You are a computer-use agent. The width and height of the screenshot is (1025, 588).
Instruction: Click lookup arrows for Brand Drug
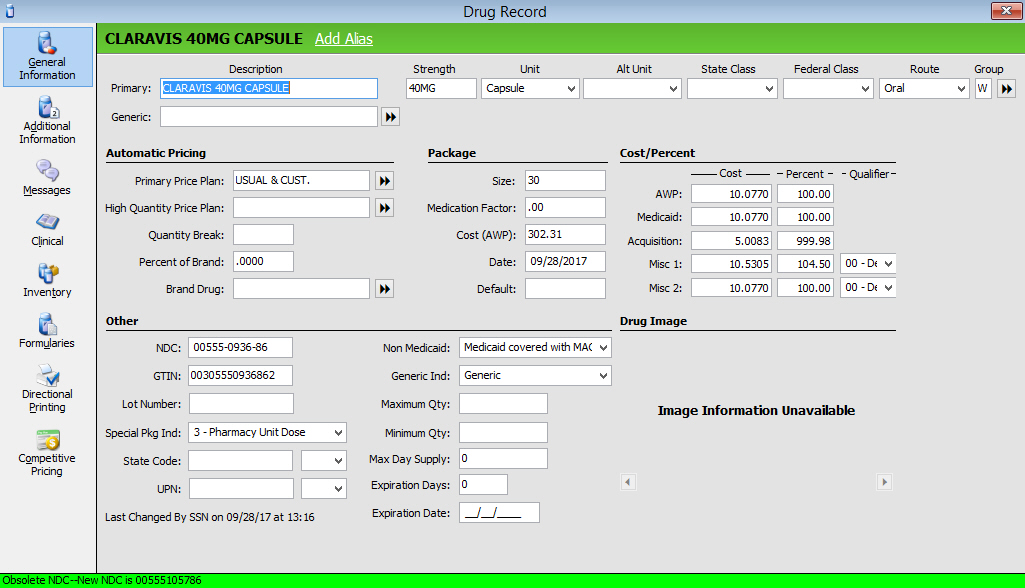(x=384, y=289)
